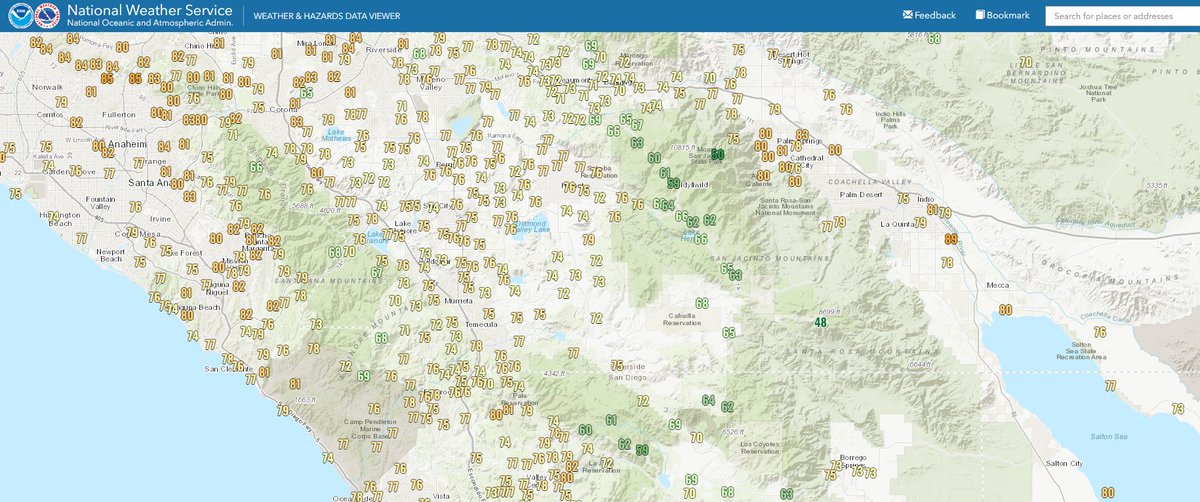The width and height of the screenshot is (1200, 502).
Task: Click the Salton City label
Action: pos(1062,464)
